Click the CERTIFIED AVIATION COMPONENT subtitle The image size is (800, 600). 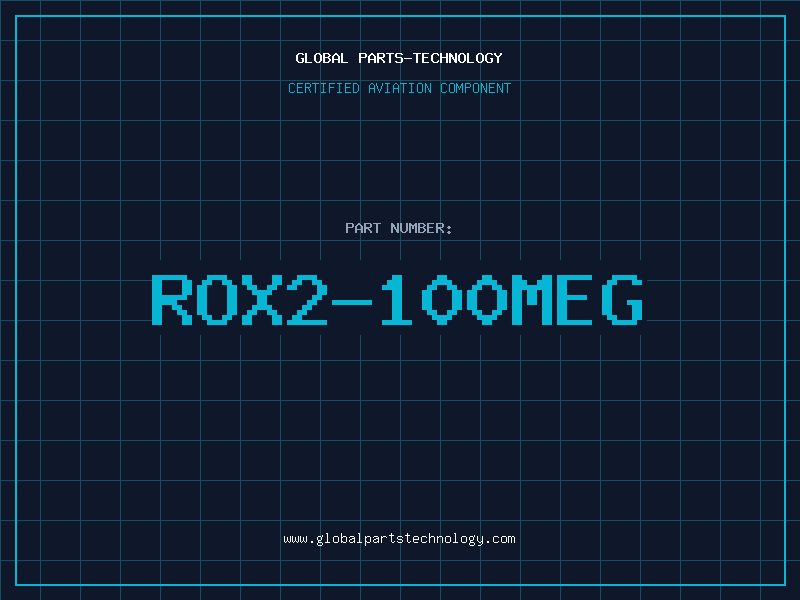(399, 88)
